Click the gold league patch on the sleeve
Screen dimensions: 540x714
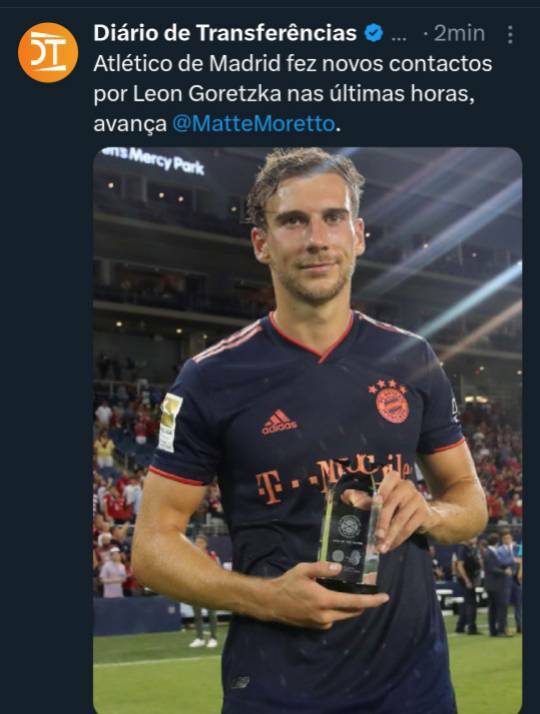pos(170,423)
